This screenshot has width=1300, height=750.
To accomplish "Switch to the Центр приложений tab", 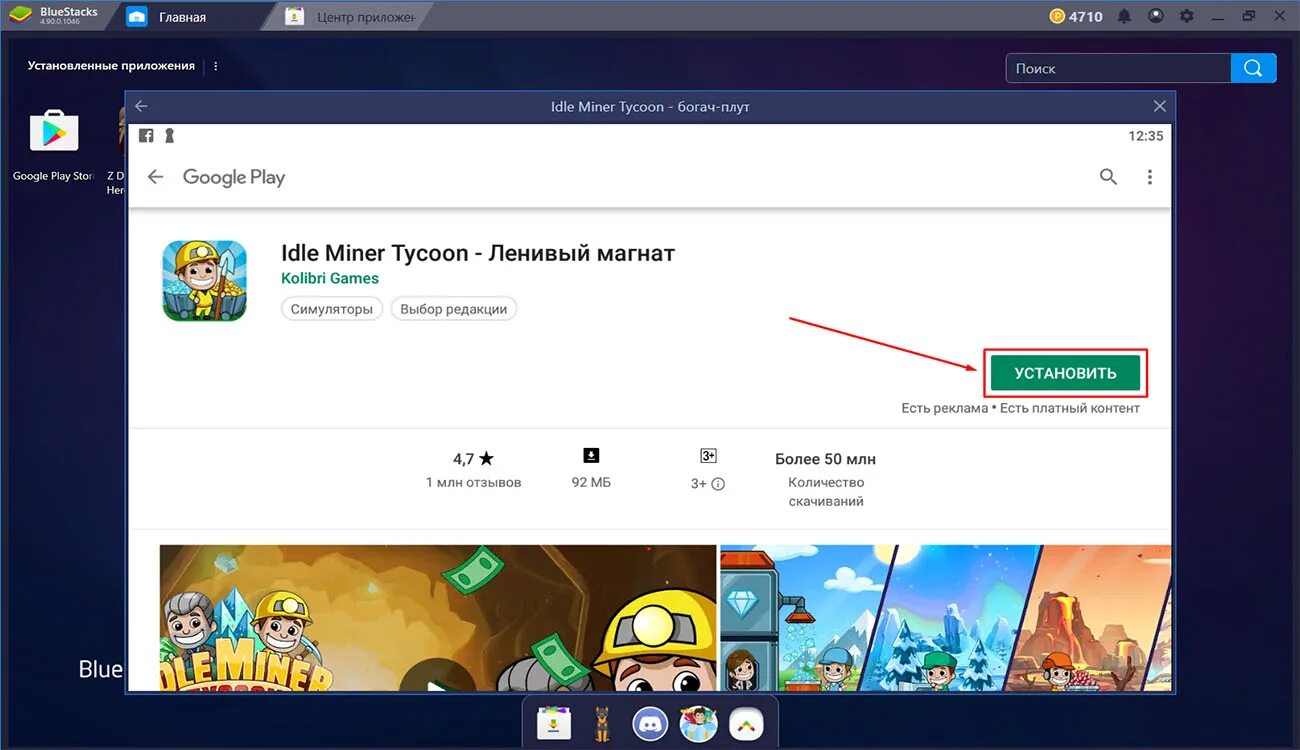I will click(352, 17).
